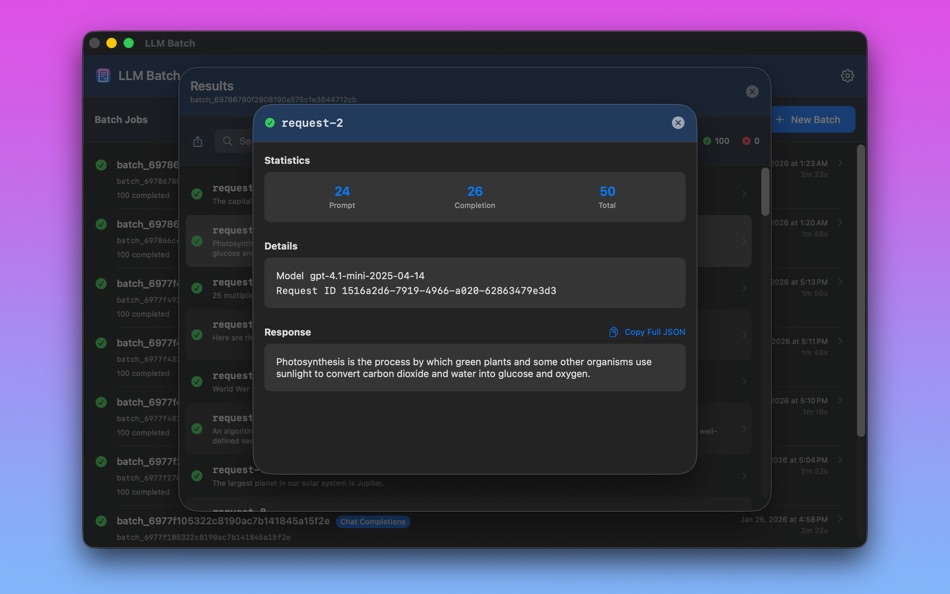Click status check icon of 4:58 PM batch
The height and width of the screenshot is (594, 950).
(x=101, y=521)
